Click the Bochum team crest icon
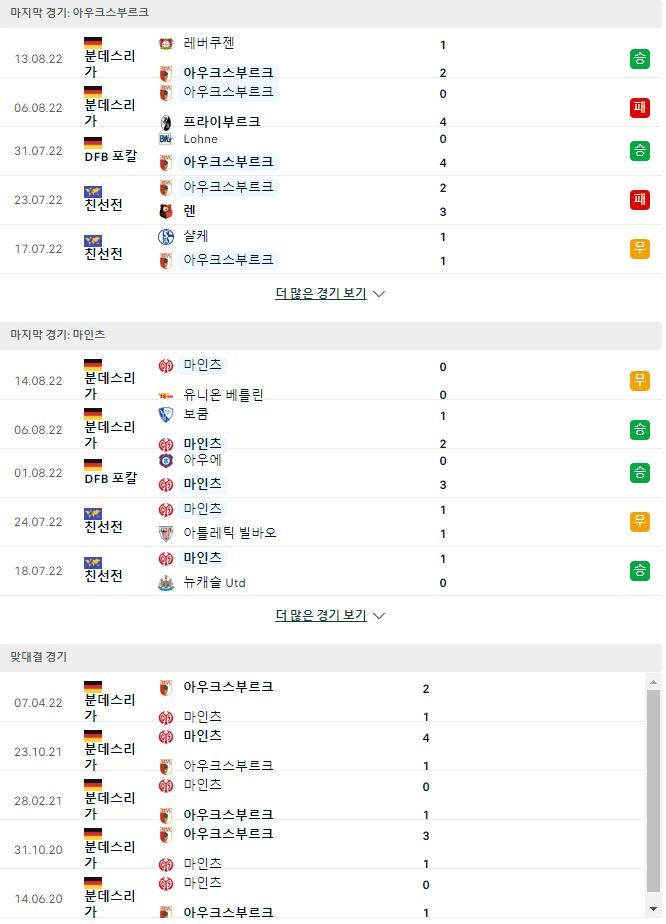This screenshot has width=666, height=924. pyautogui.click(x=166, y=414)
